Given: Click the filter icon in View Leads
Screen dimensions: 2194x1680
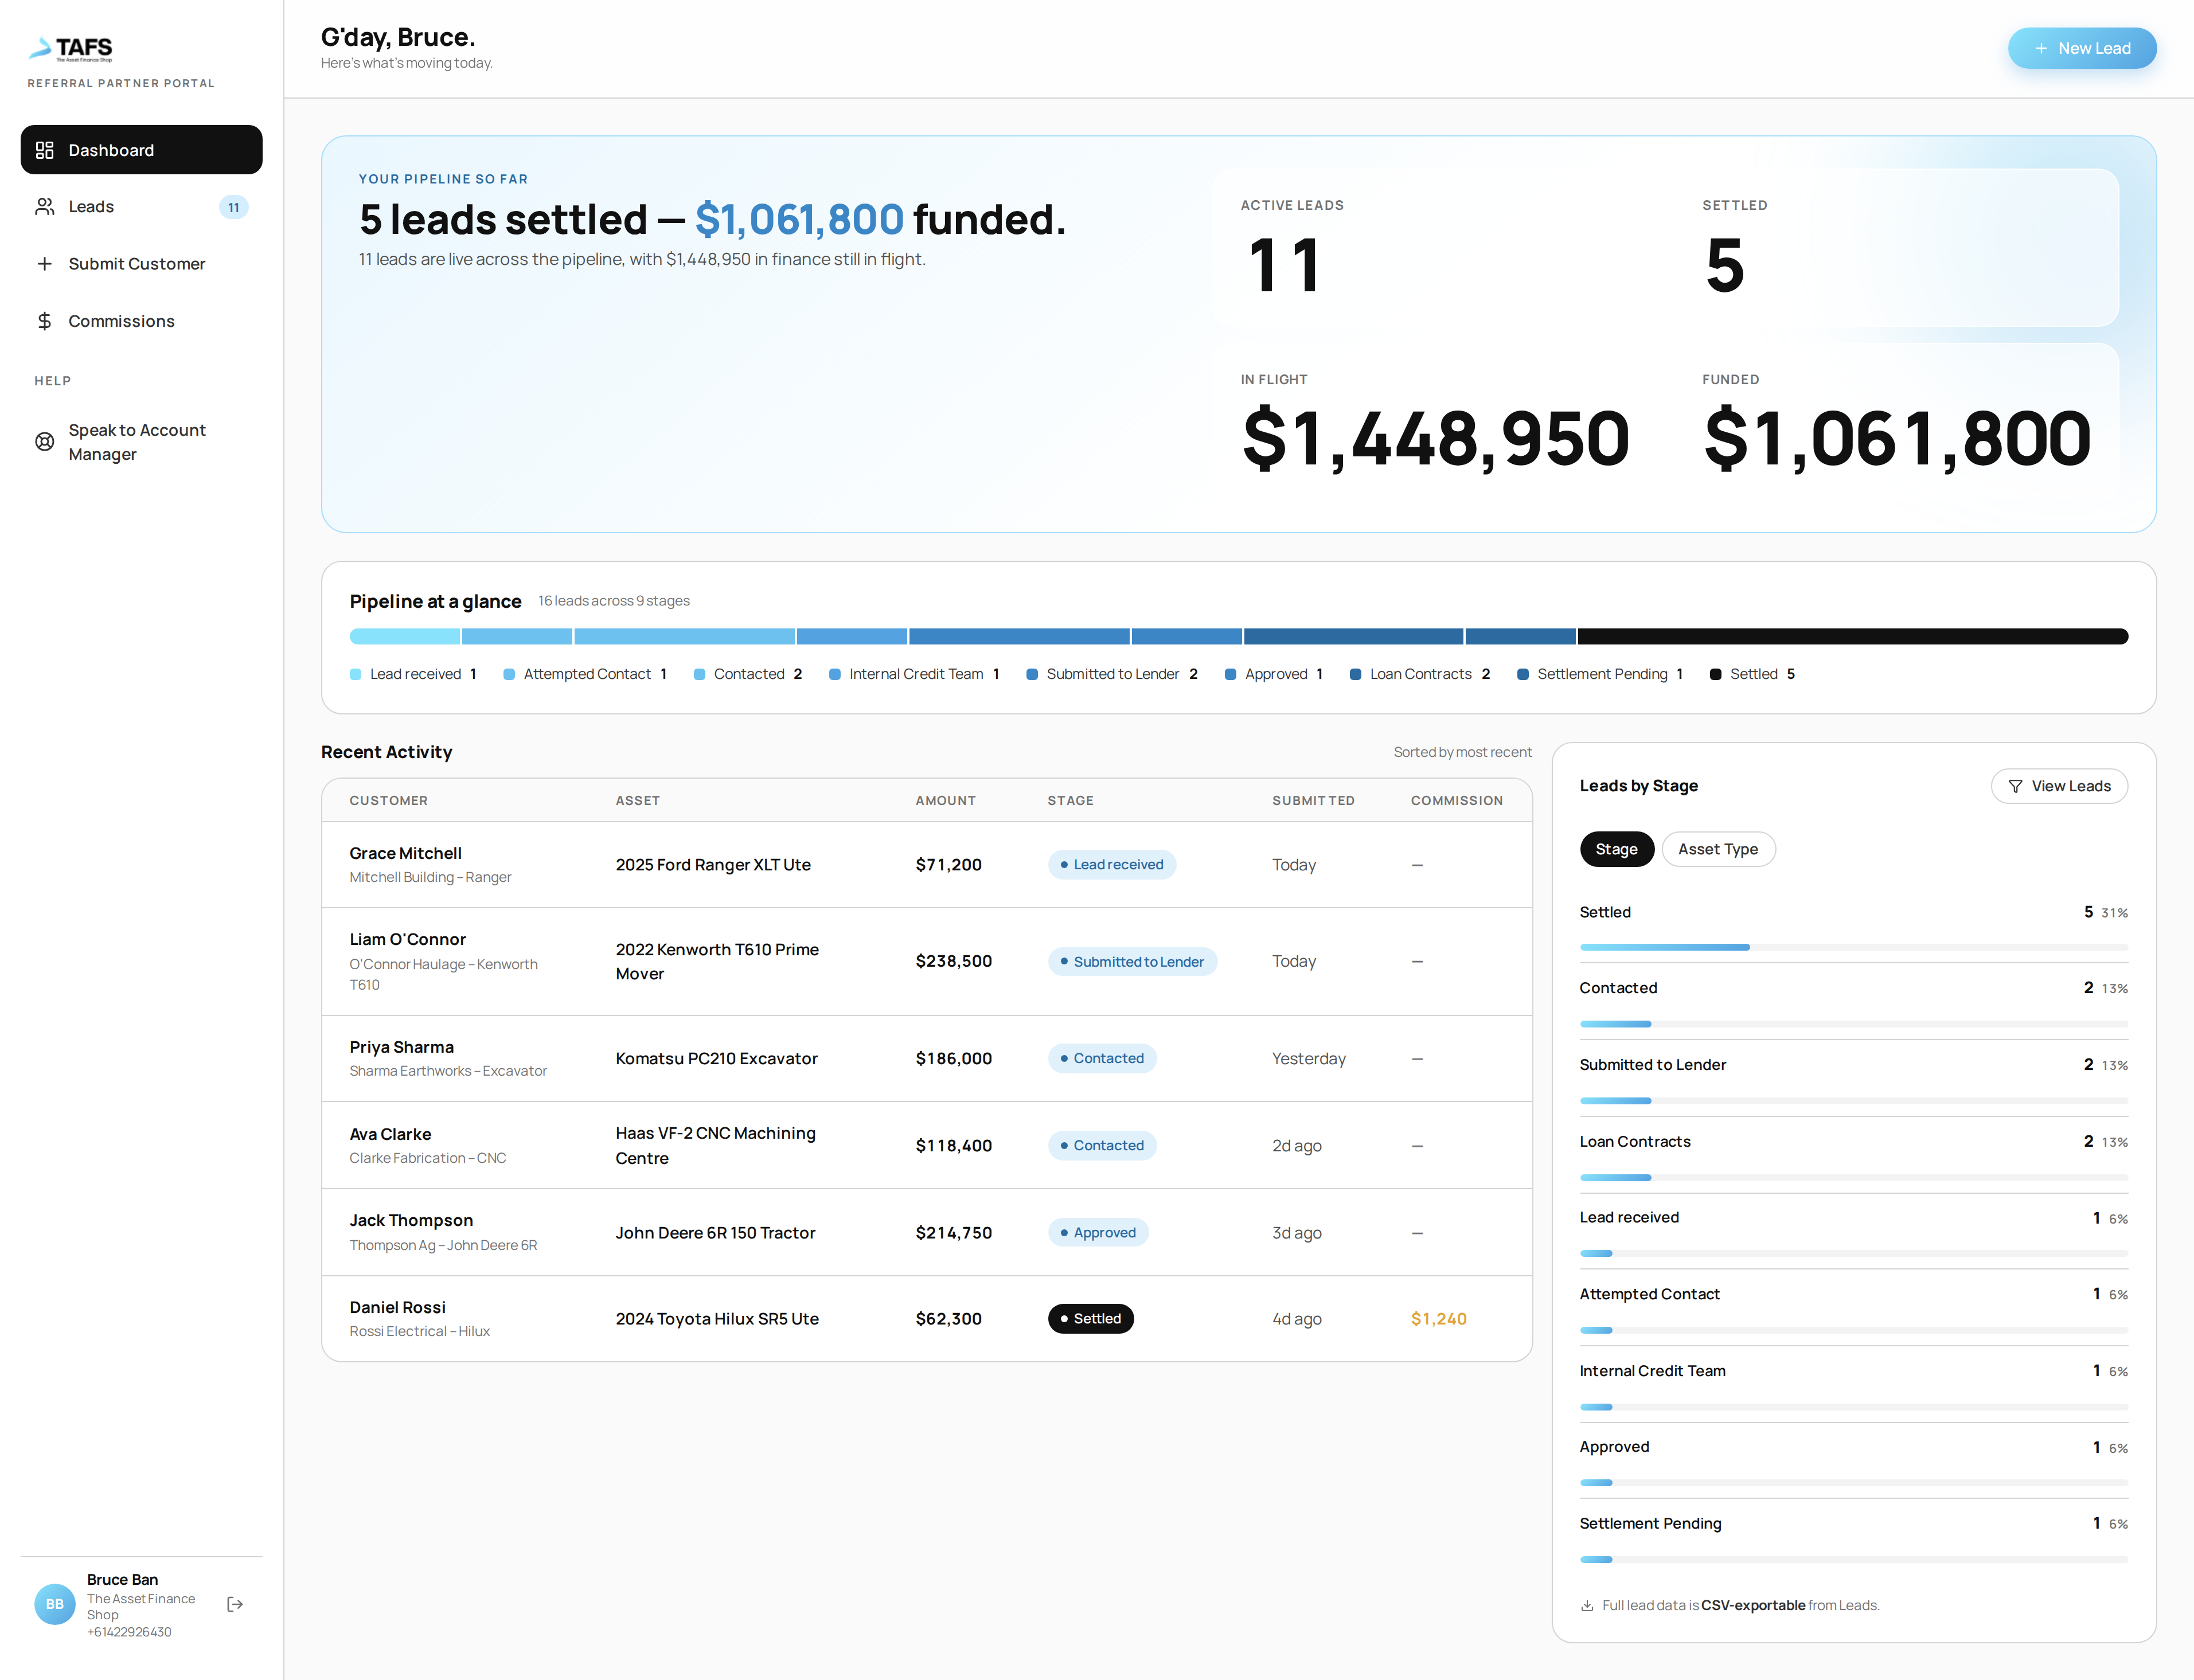Looking at the screenshot, I should 2015,787.
